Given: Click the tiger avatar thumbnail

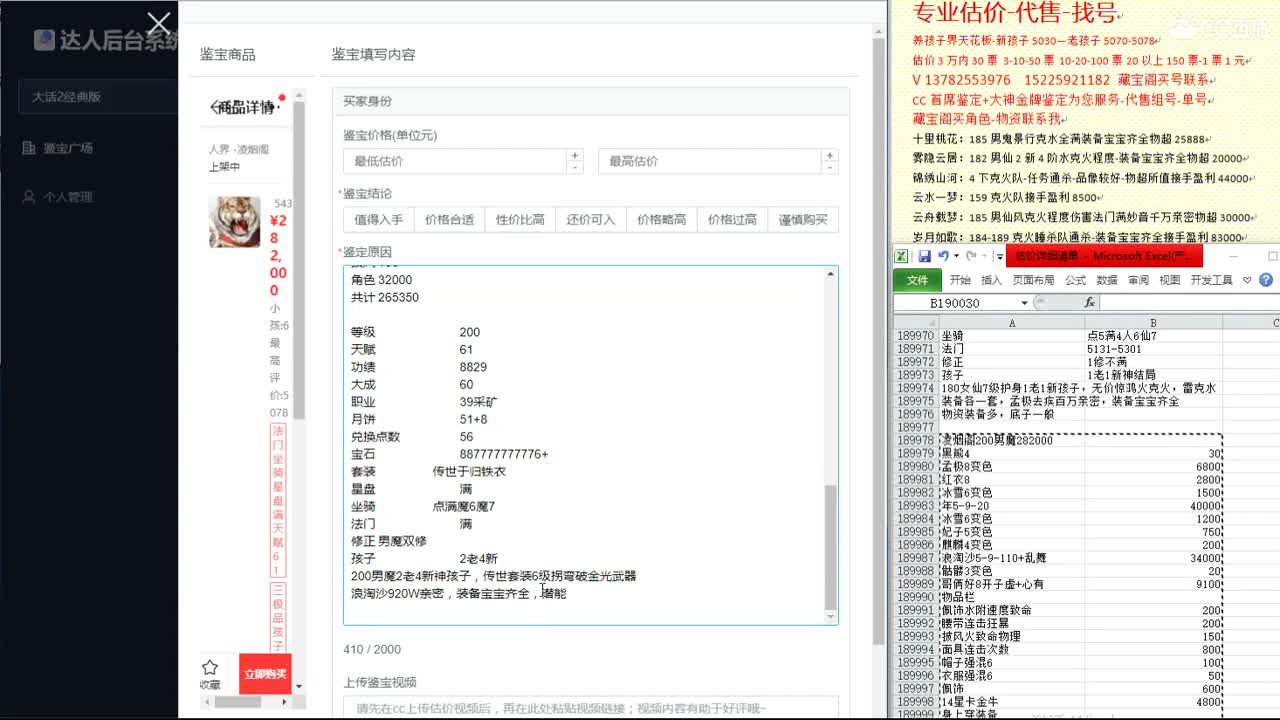Looking at the screenshot, I should click(235, 222).
